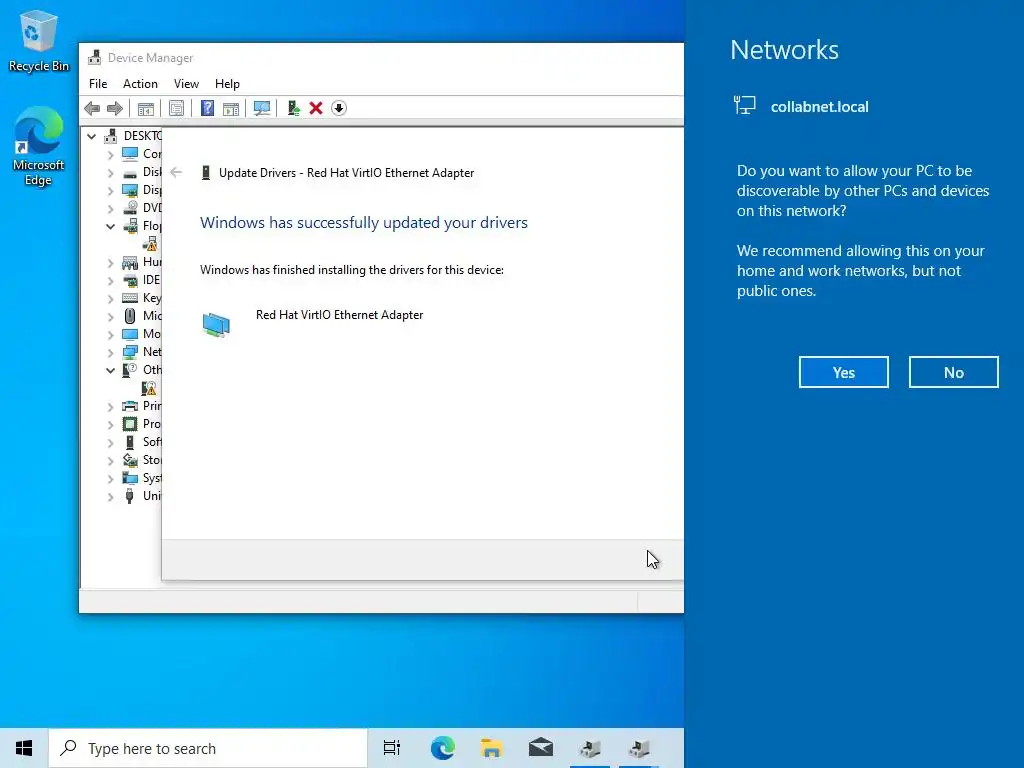This screenshot has height=768, width=1024.
Task: Click the 'Networks' panel heading
Action: point(784,50)
